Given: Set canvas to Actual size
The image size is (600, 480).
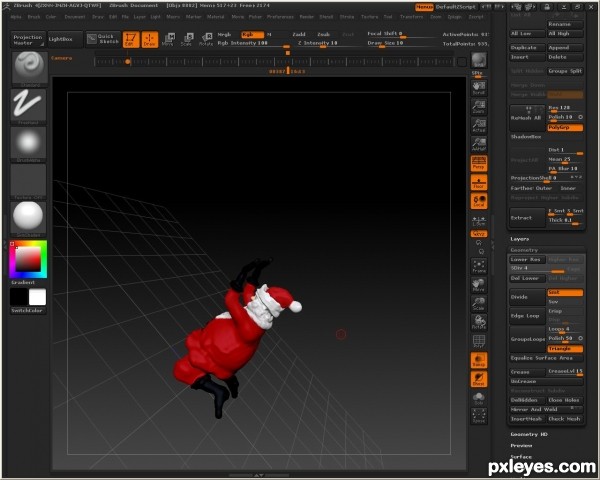Looking at the screenshot, I should [x=479, y=126].
